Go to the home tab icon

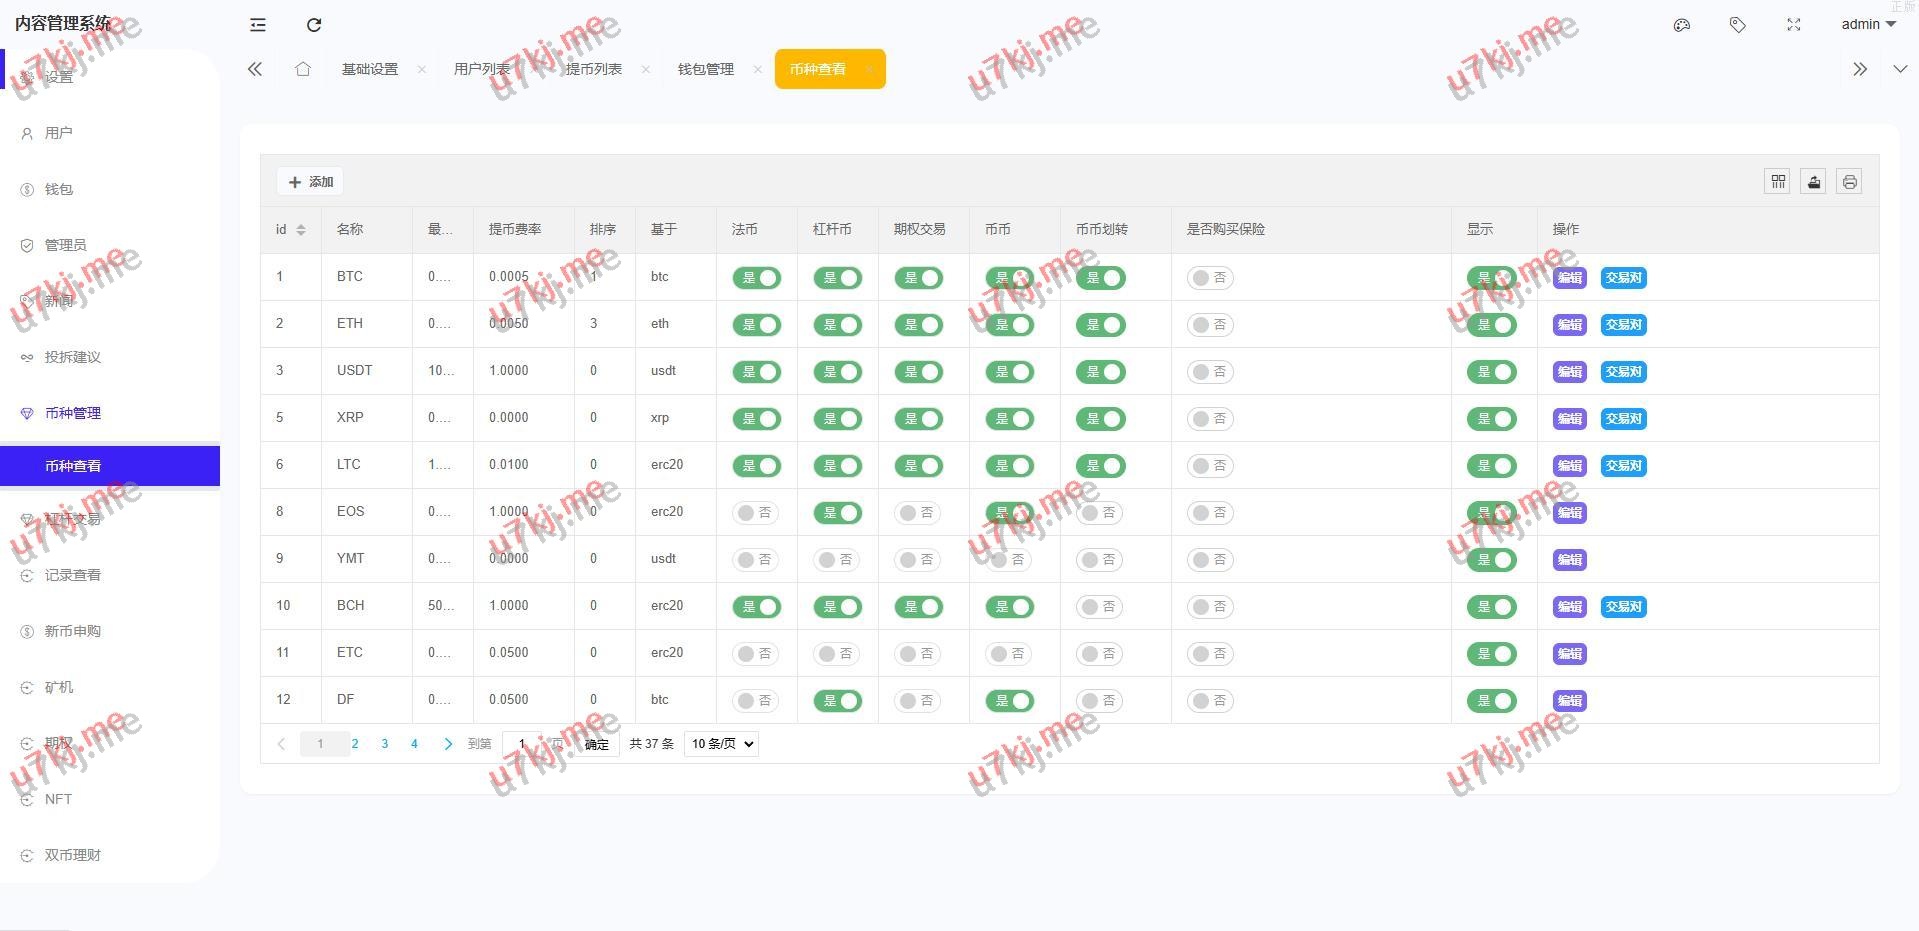[303, 69]
